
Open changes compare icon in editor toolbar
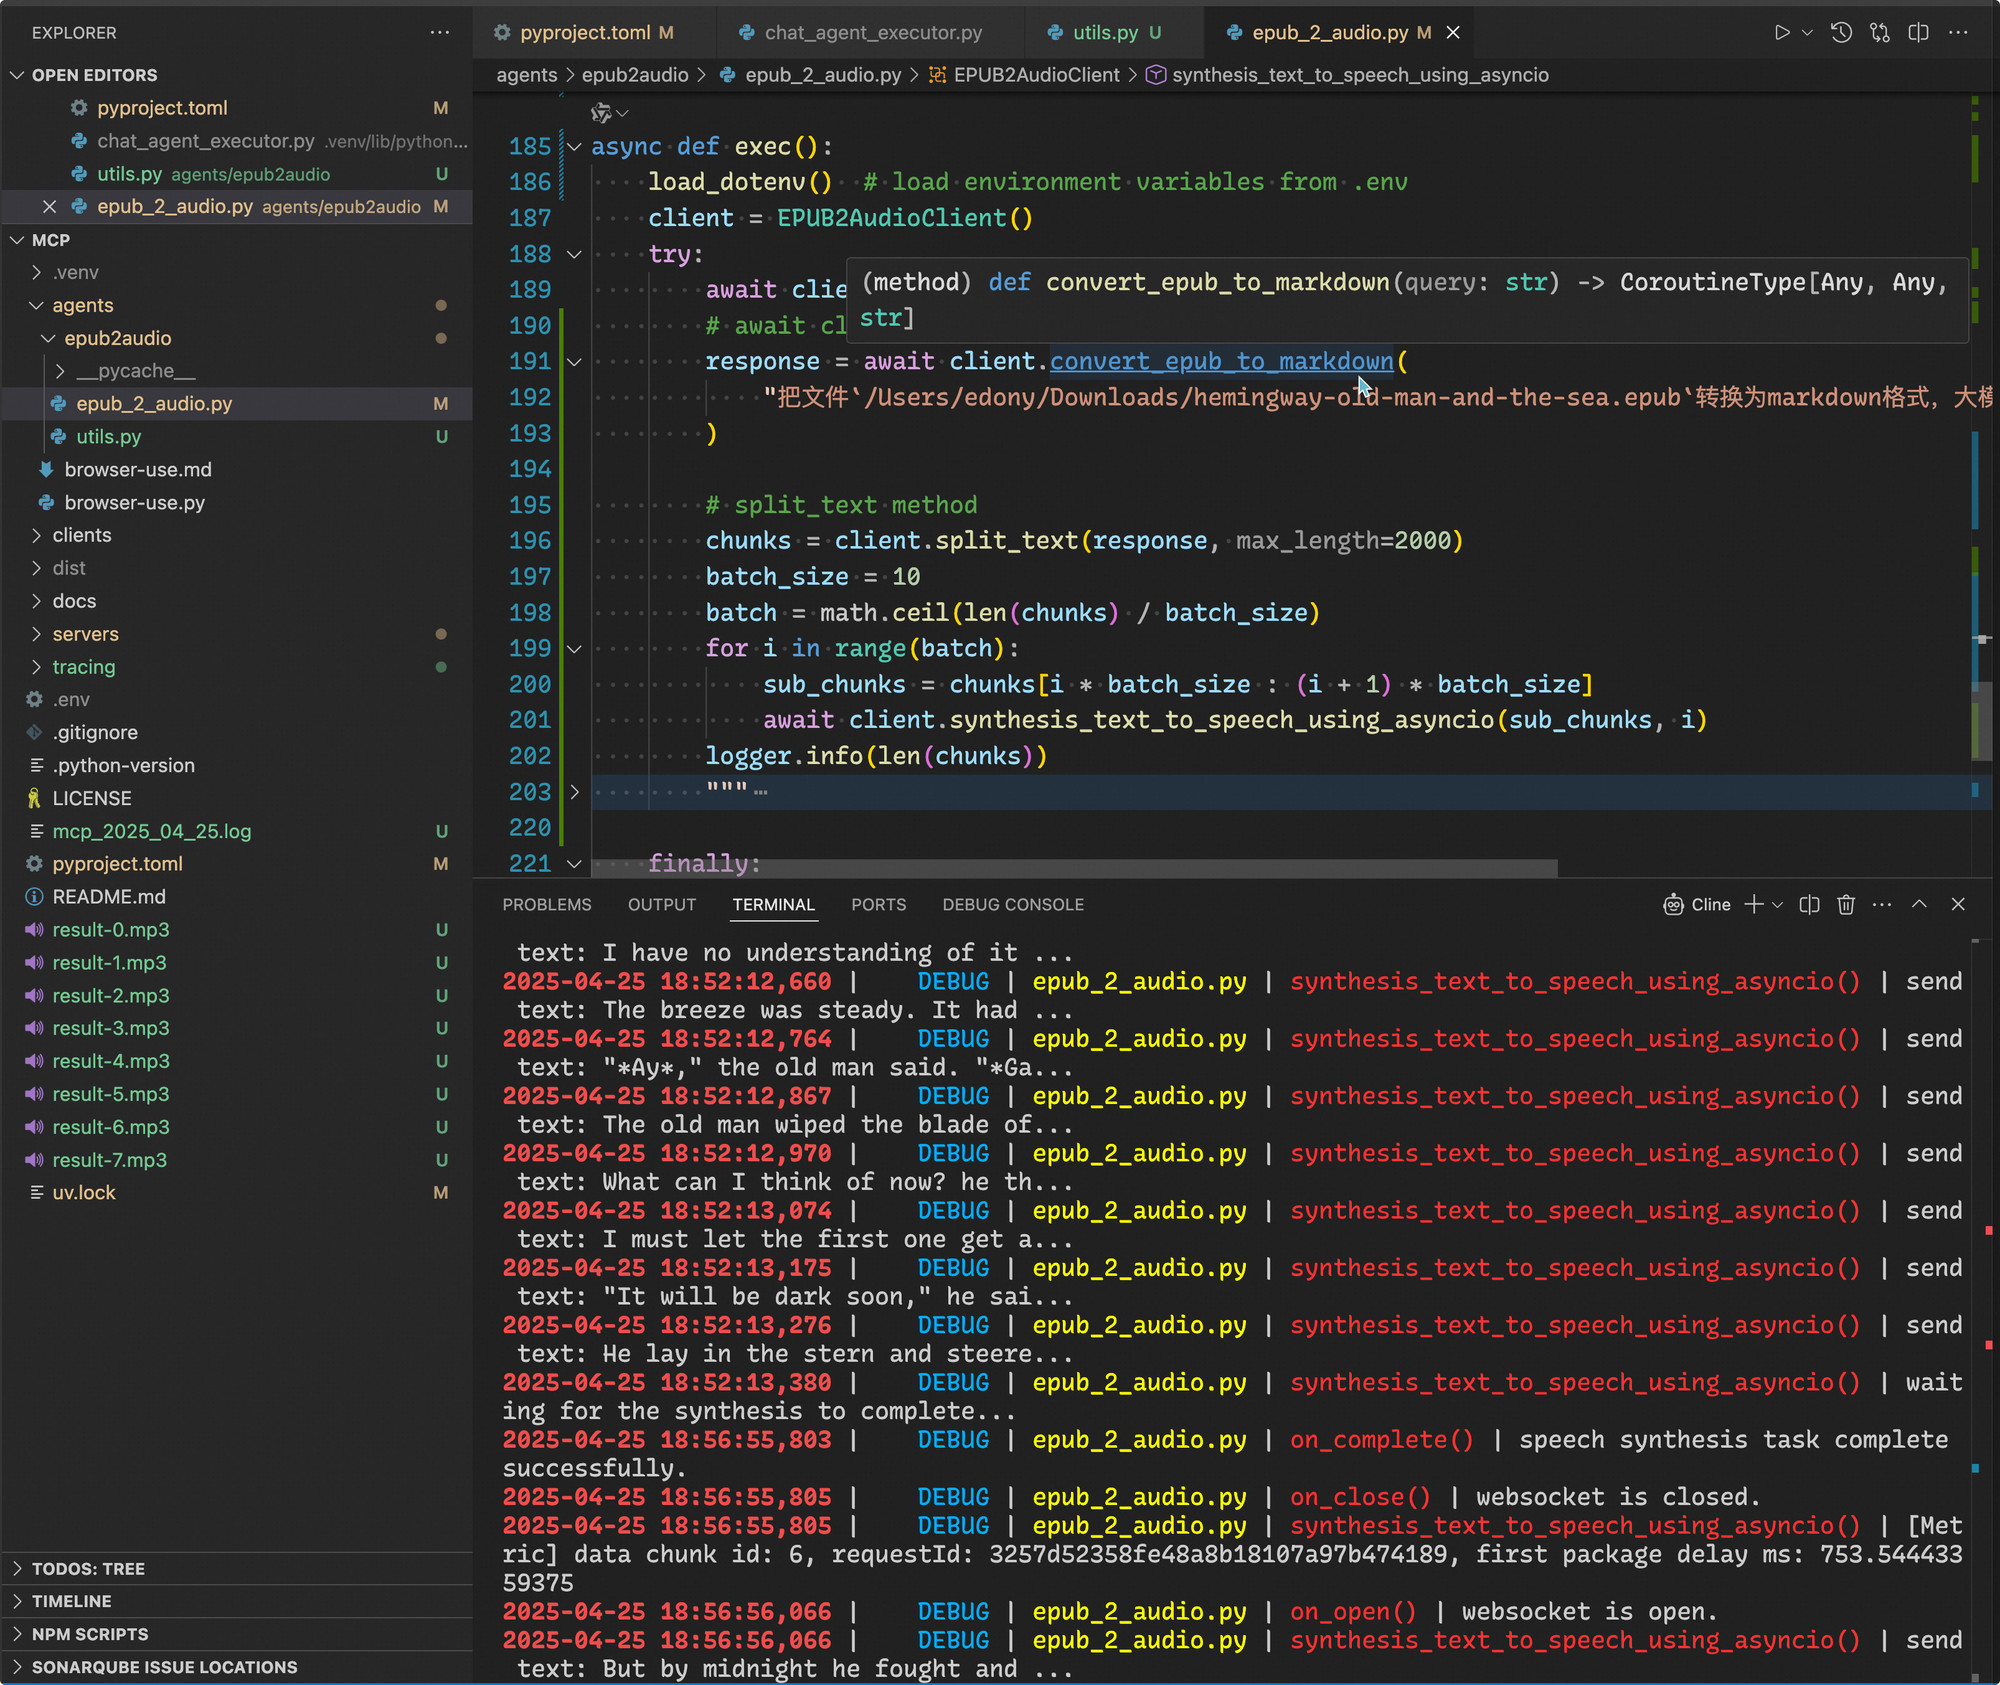coord(1880,33)
